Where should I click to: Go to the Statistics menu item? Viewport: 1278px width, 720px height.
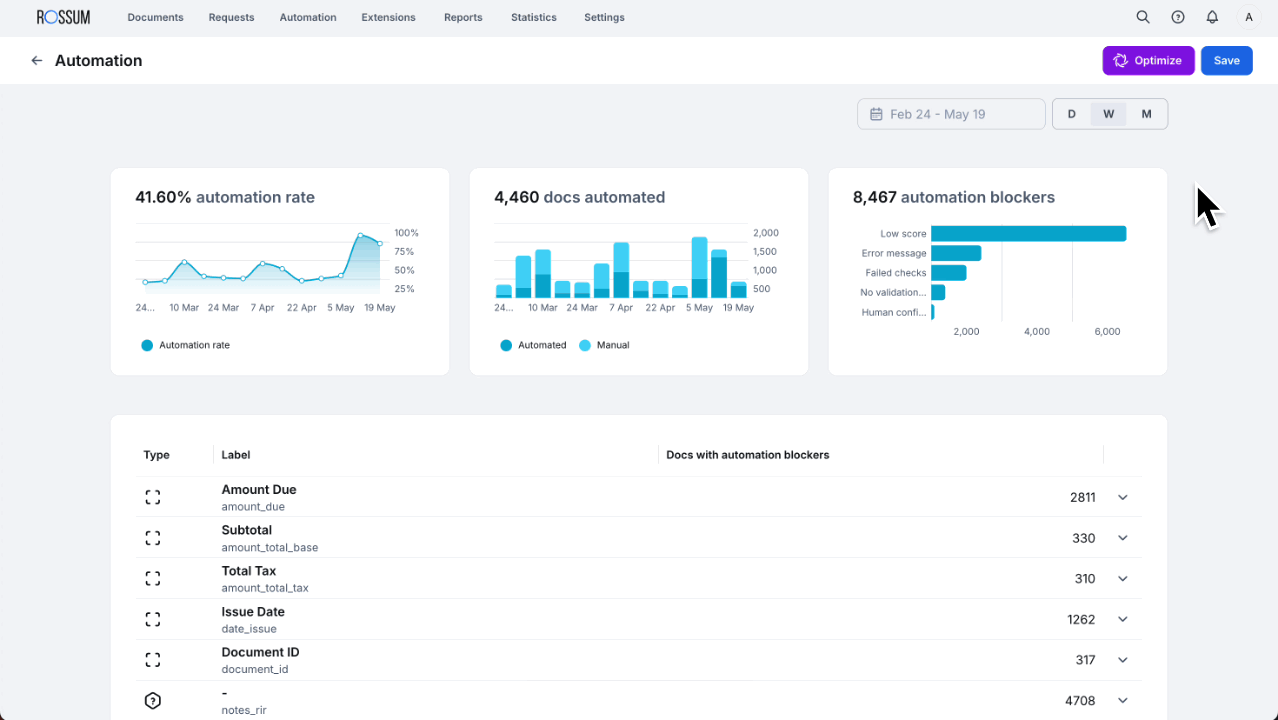(533, 17)
